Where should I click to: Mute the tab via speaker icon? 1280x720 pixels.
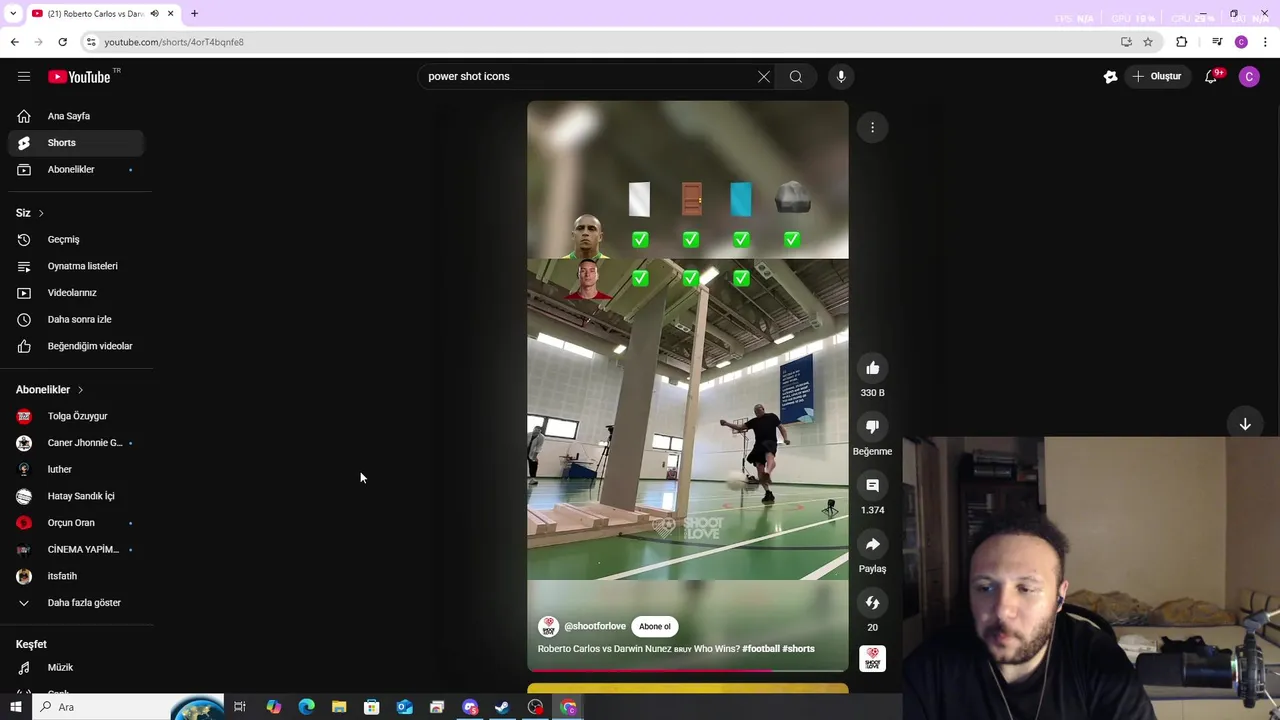(154, 14)
